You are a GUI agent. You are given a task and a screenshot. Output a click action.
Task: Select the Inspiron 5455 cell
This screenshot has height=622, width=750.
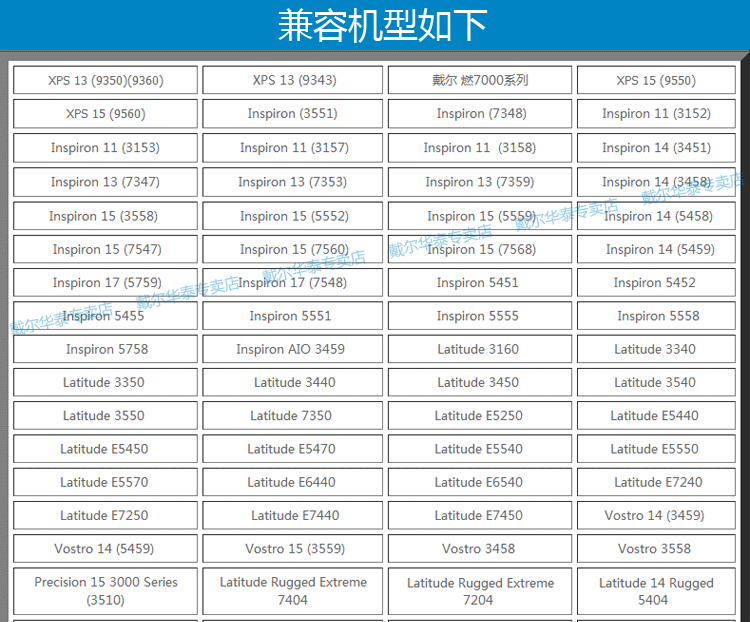[105, 315]
